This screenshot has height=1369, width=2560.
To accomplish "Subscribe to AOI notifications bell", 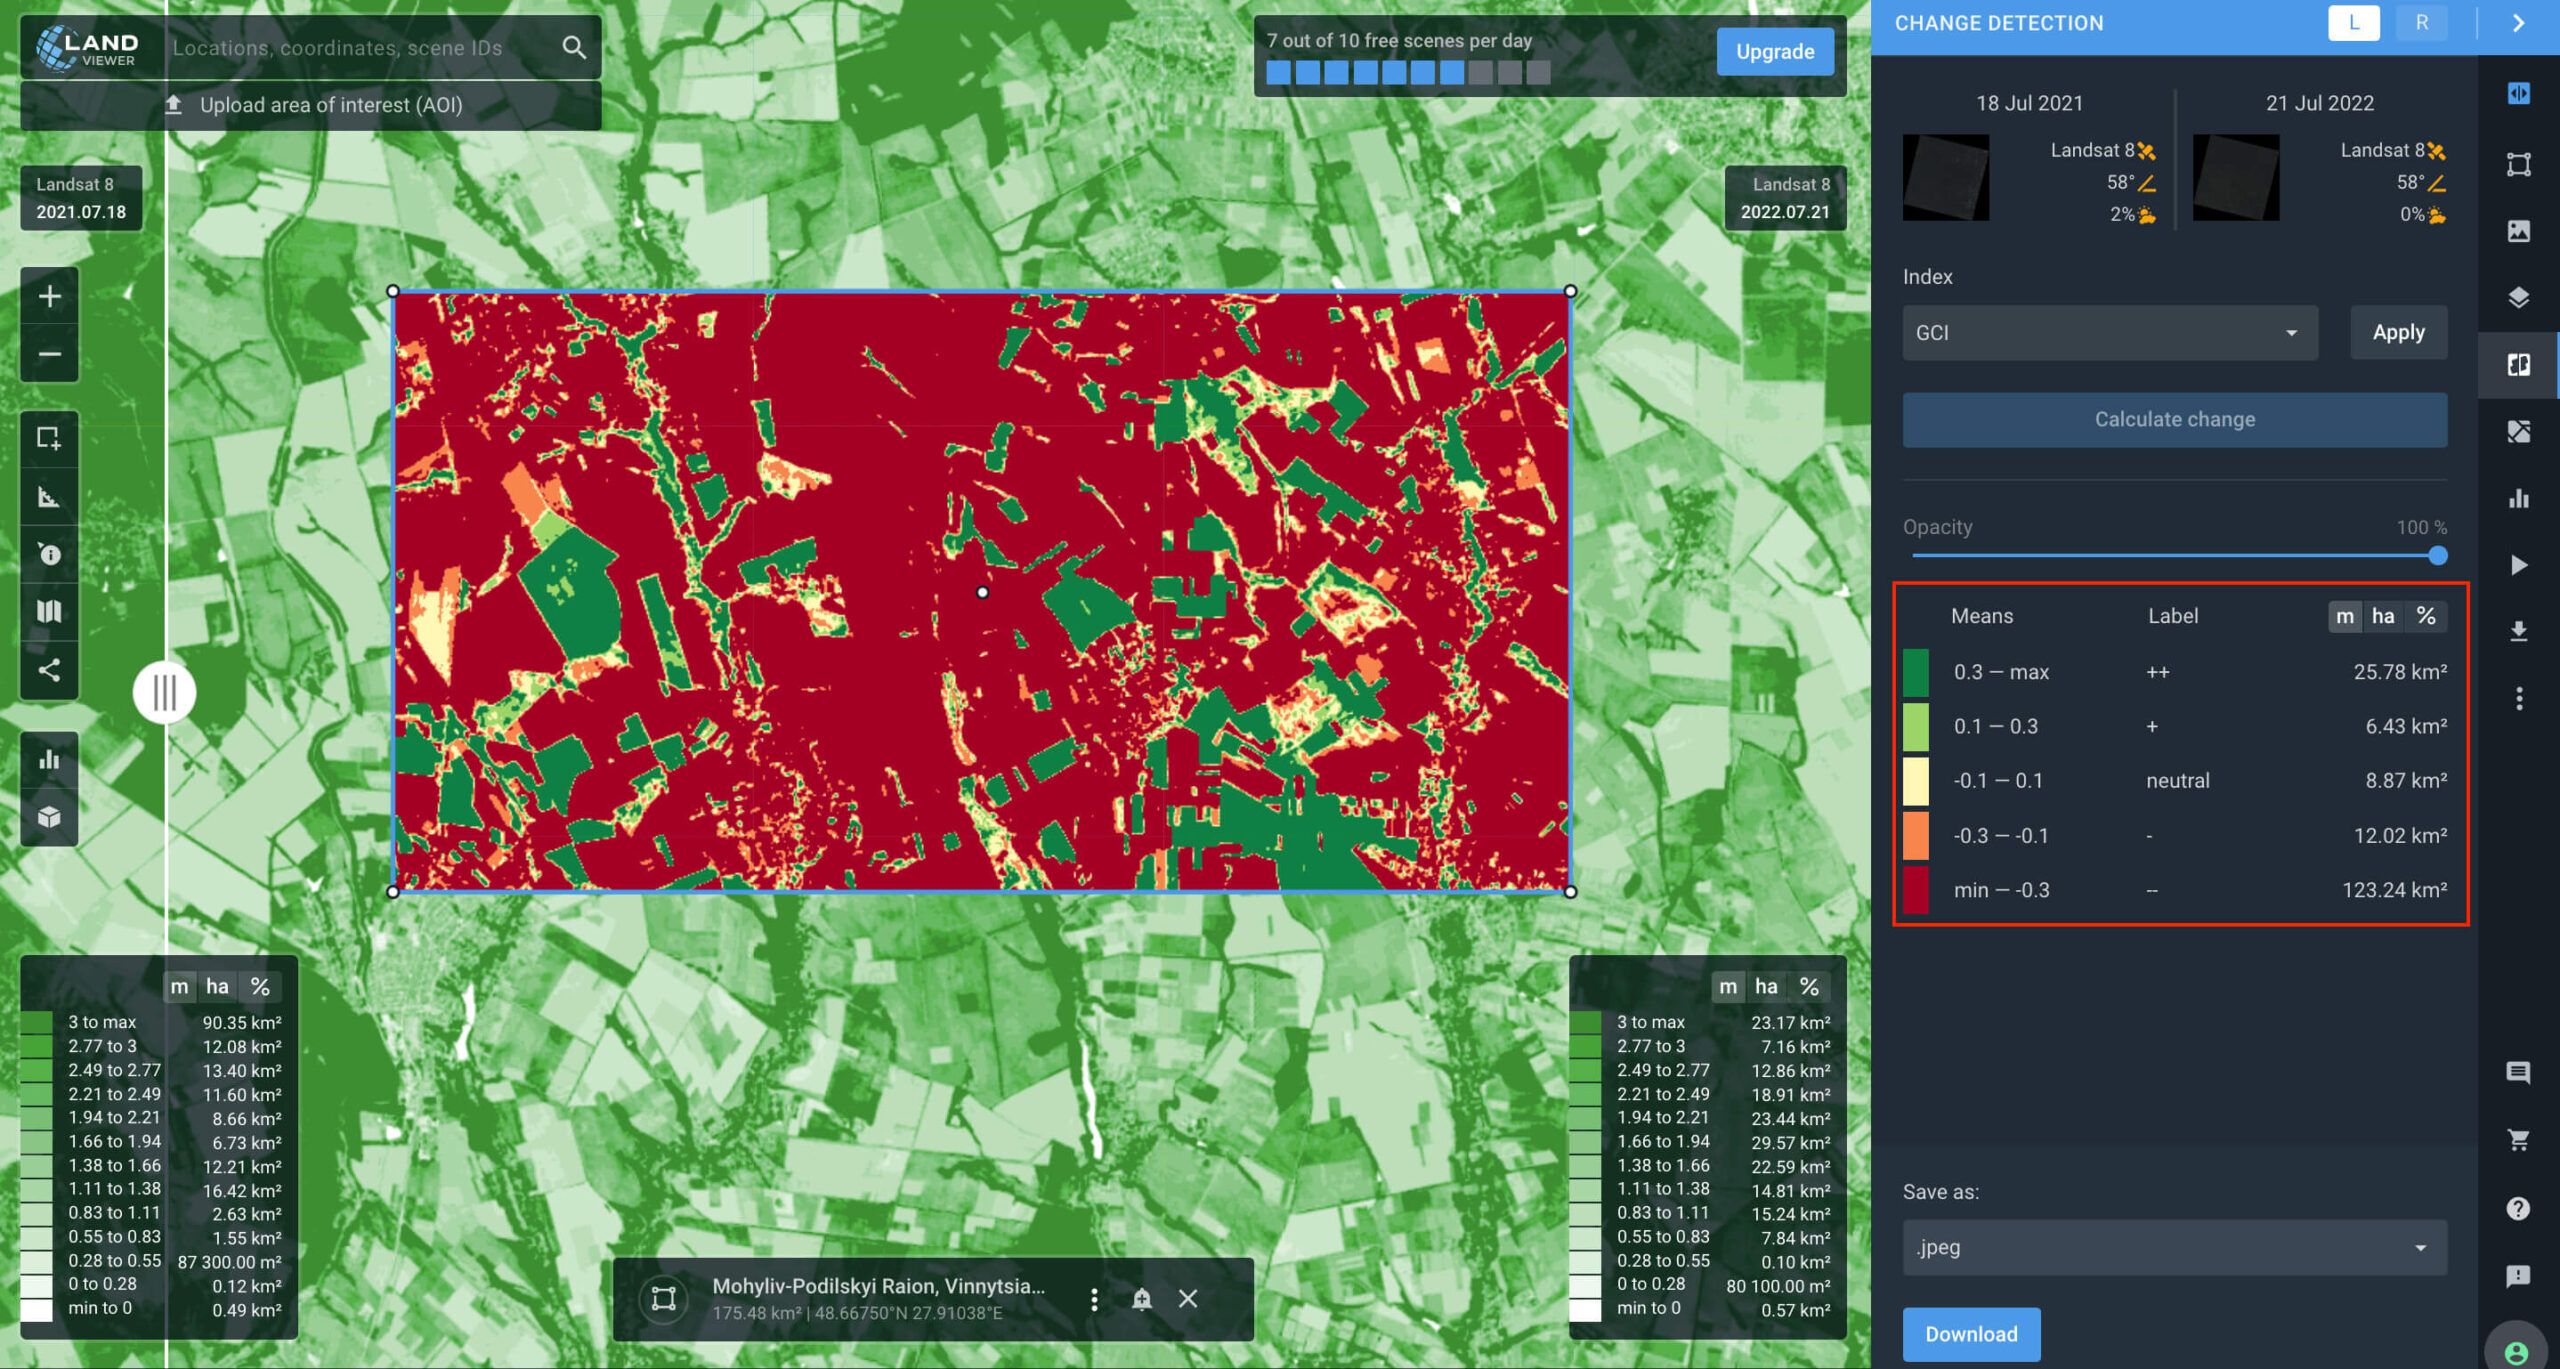I will click(x=1141, y=1299).
